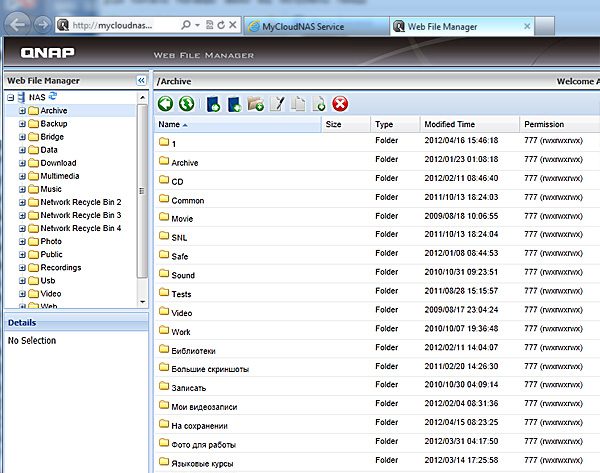600x473 pixels.
Task: Expand the Multimedia folder tree node
Action: click(x=22, y=176)
